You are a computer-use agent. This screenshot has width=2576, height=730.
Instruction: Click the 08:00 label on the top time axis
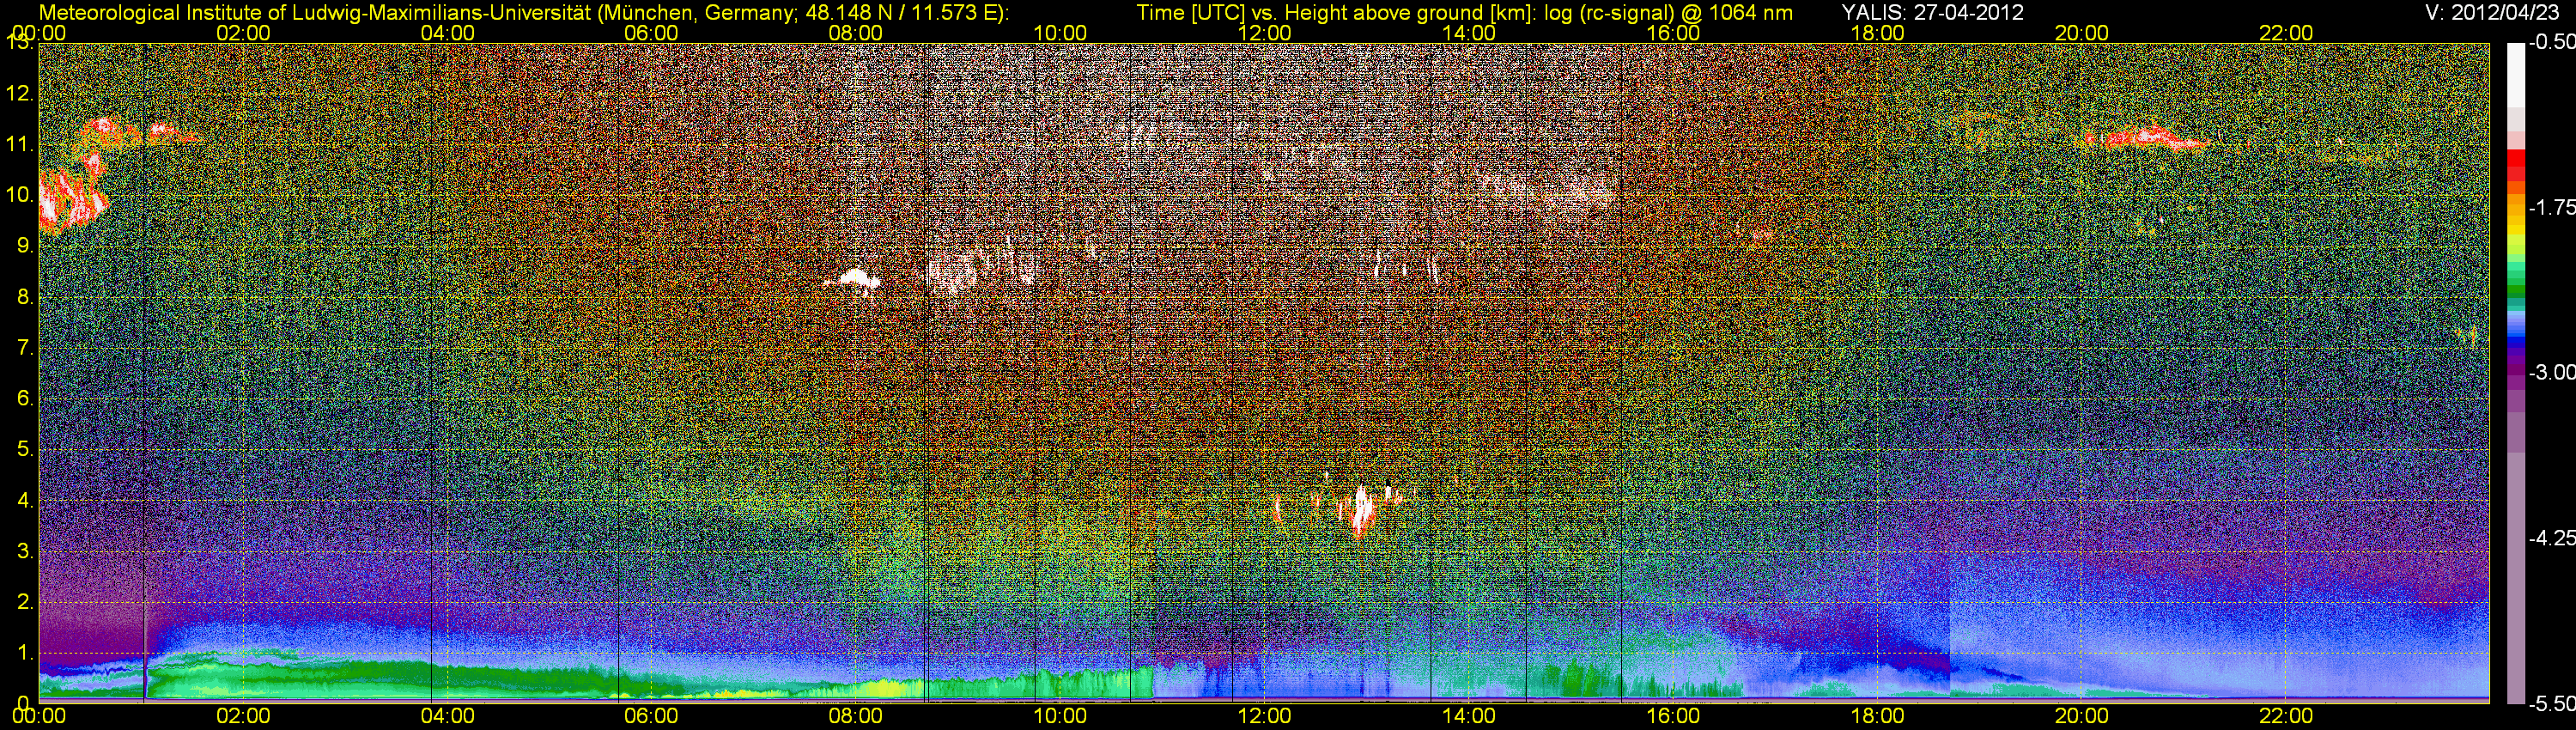tap(856, 33)
